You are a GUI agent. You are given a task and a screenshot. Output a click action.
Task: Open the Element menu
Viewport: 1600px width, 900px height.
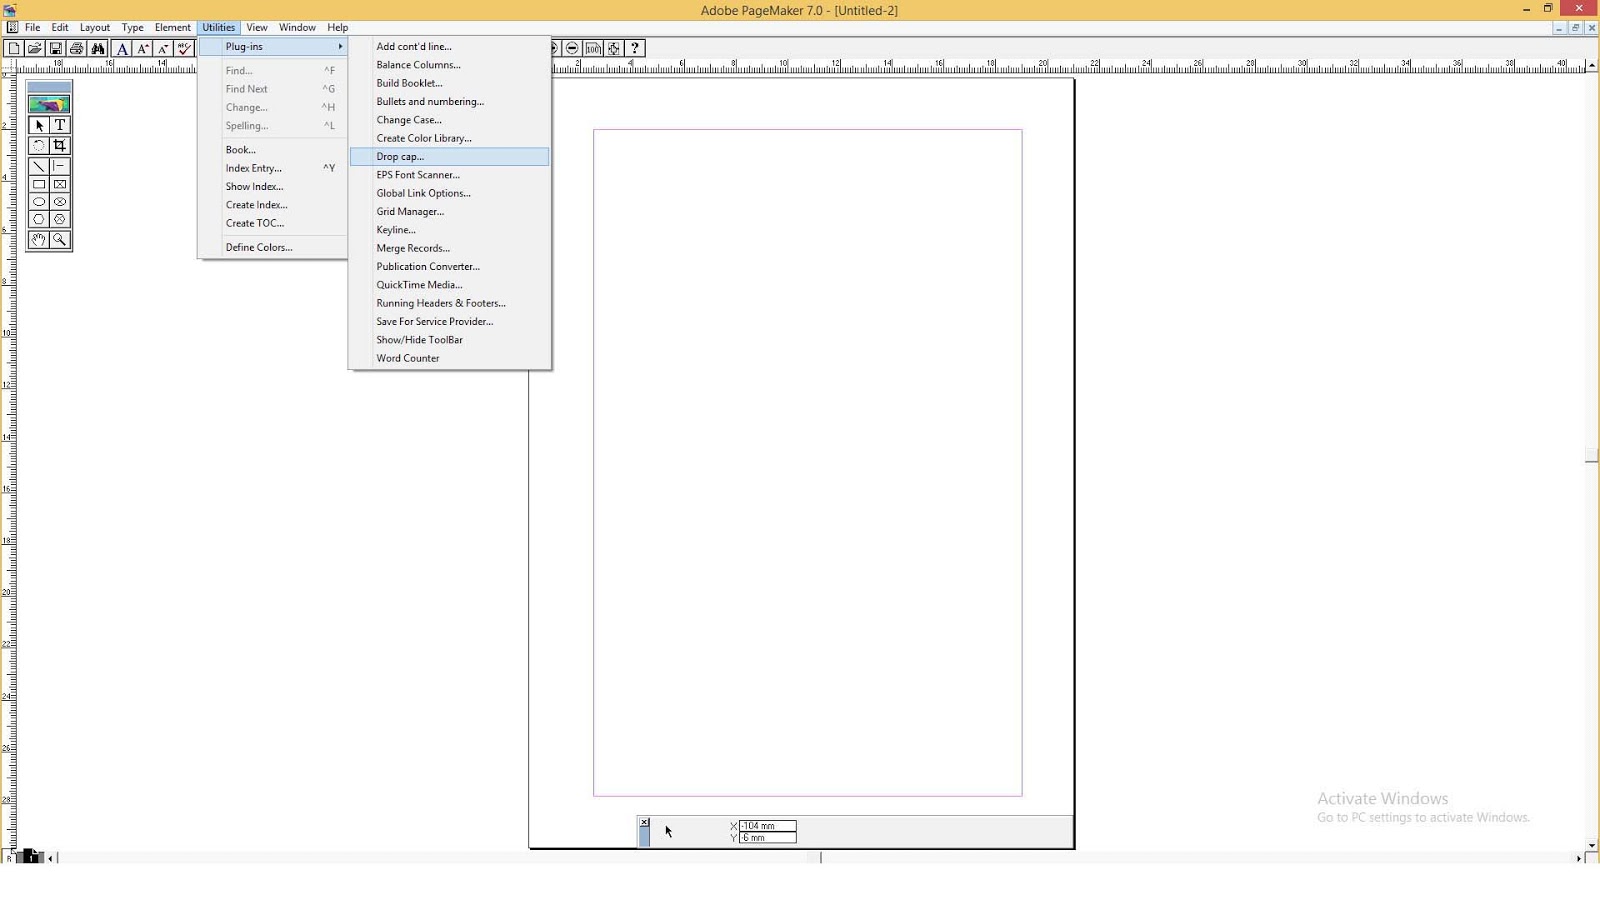(x=173, y=28)
